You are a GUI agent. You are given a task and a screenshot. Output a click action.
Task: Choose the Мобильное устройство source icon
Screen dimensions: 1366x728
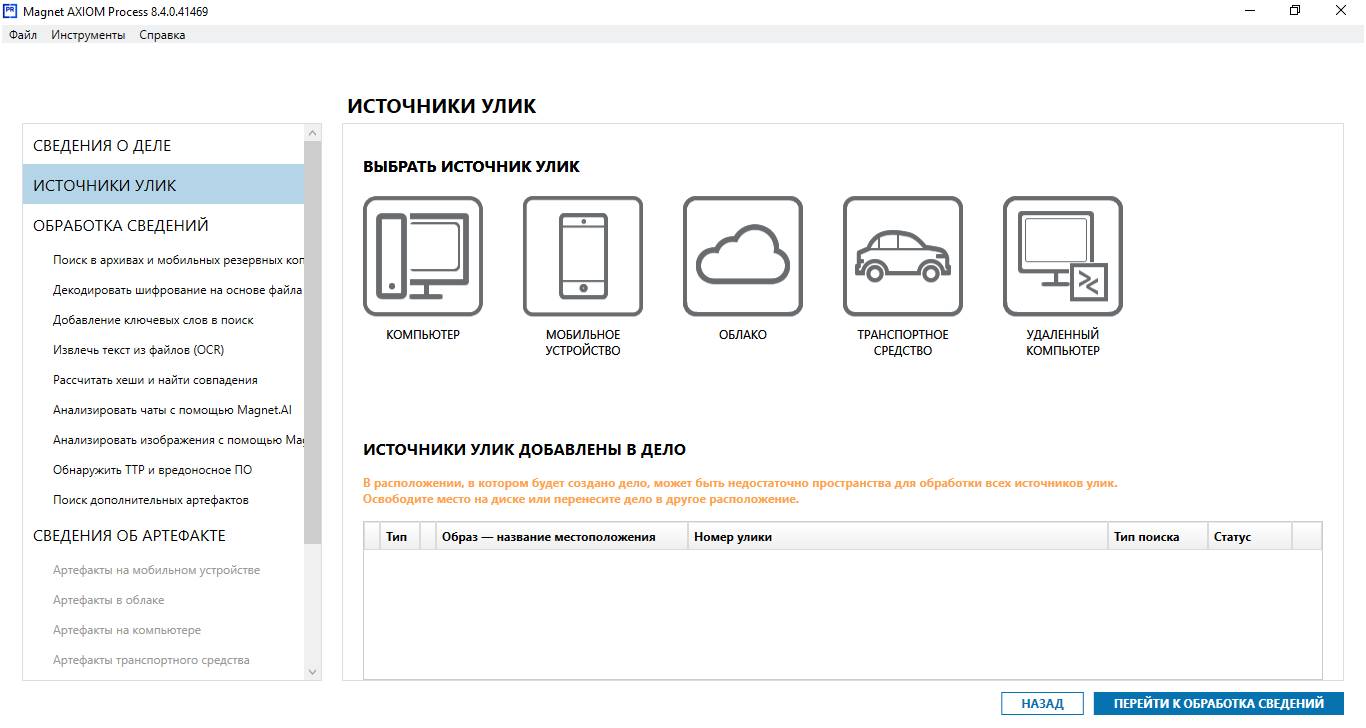583,256
